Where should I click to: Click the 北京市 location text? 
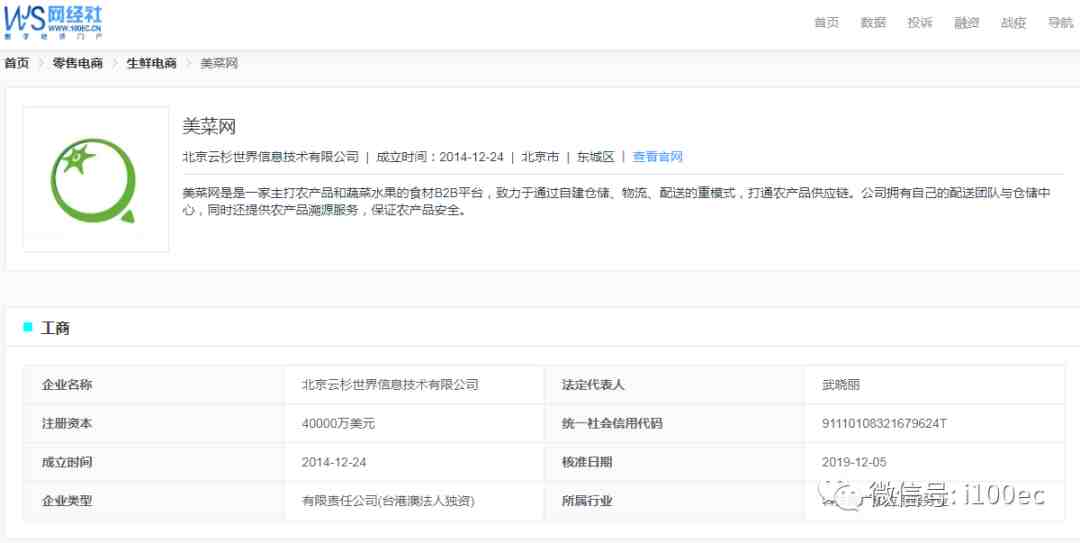[540, 156]
